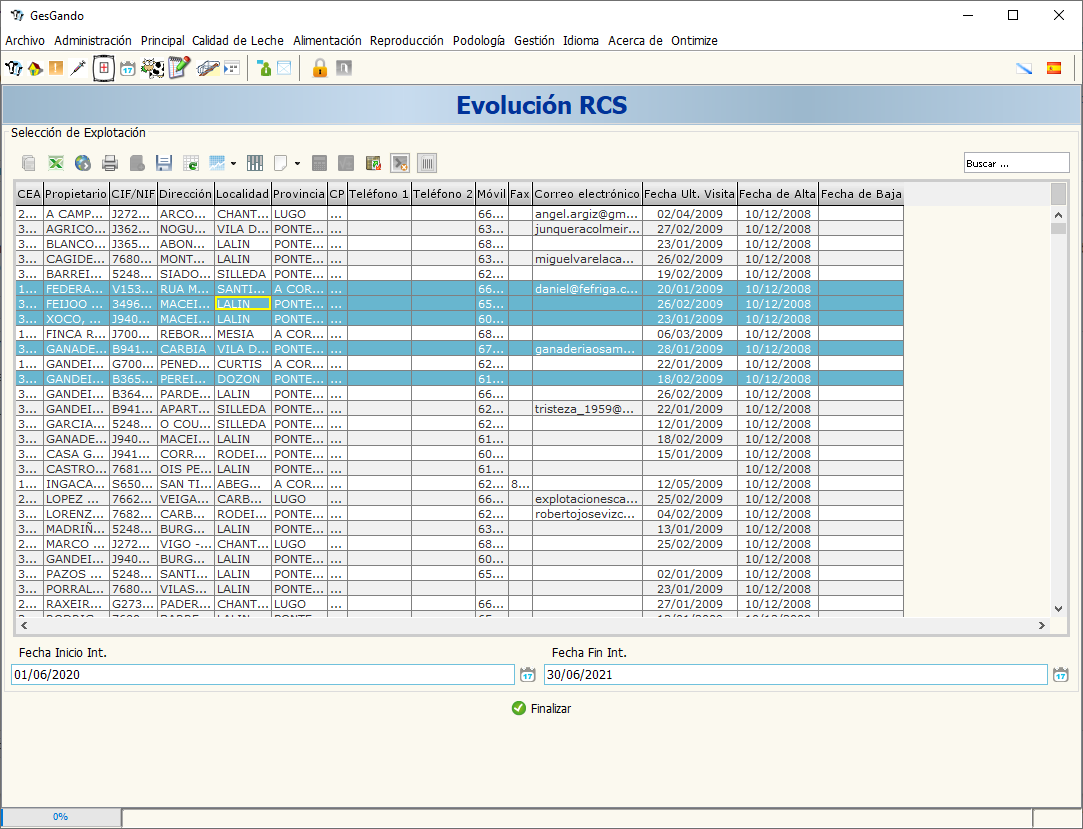
Task: Click the vertical bars icon ending the table toolbar
Action: 428,163
